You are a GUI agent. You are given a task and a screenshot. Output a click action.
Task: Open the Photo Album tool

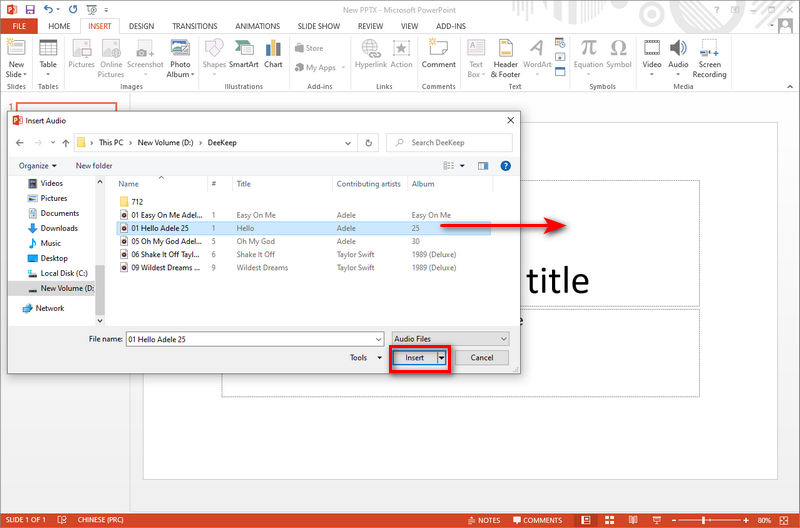pos(180,58)
